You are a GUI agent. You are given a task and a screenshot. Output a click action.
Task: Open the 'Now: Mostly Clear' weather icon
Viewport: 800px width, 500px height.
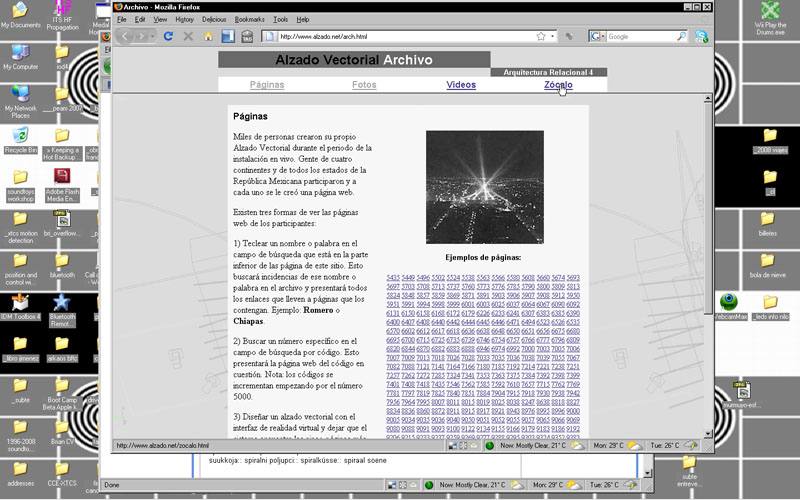point(578,445)
